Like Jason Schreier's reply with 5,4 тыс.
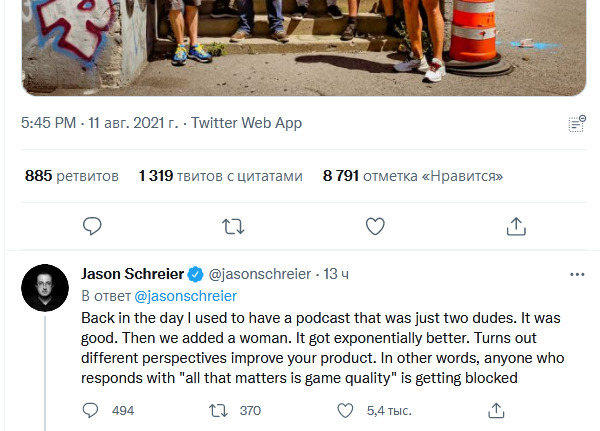The width and height of the screenshot is (600, 431). click(x=346, y=410)
